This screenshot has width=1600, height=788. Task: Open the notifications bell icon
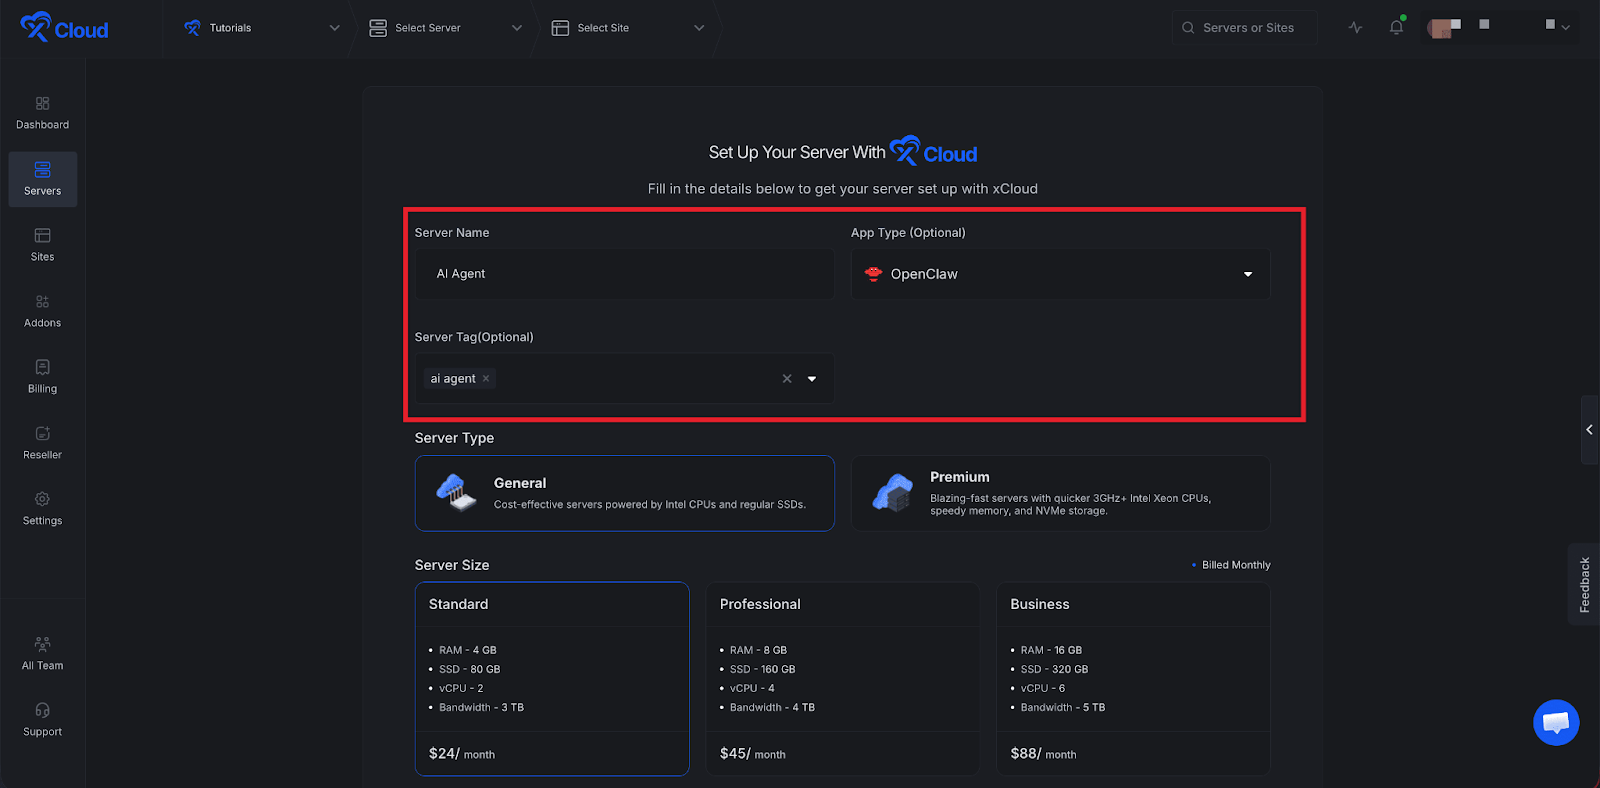[1396, 28]
